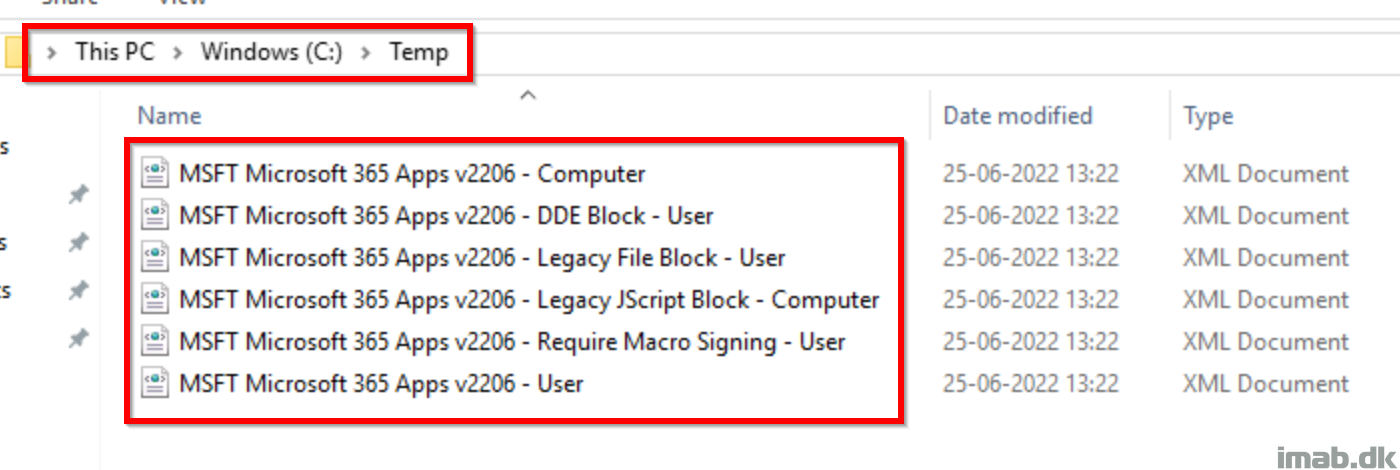Select the Legacy JScript Block - Computer file icon
This screenshot has width=1400, height=470.
155,300
